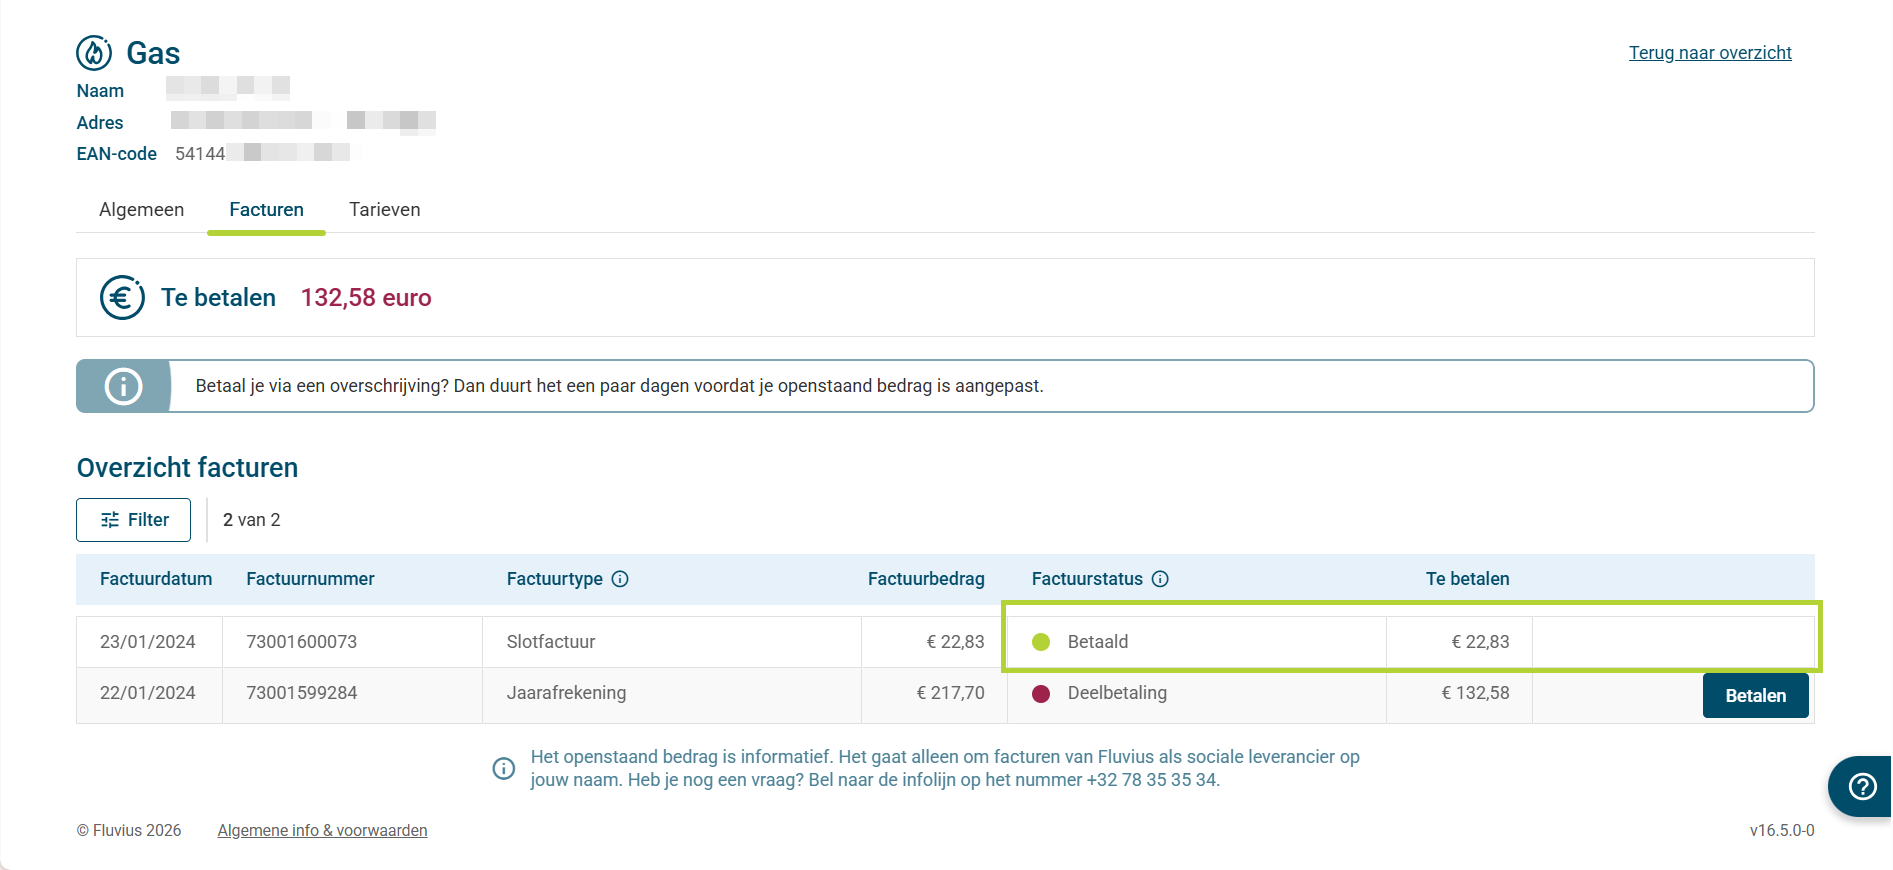
Task: Open the Factuurstatus info tooltip icon
Action: click(x=1160, y=579)
